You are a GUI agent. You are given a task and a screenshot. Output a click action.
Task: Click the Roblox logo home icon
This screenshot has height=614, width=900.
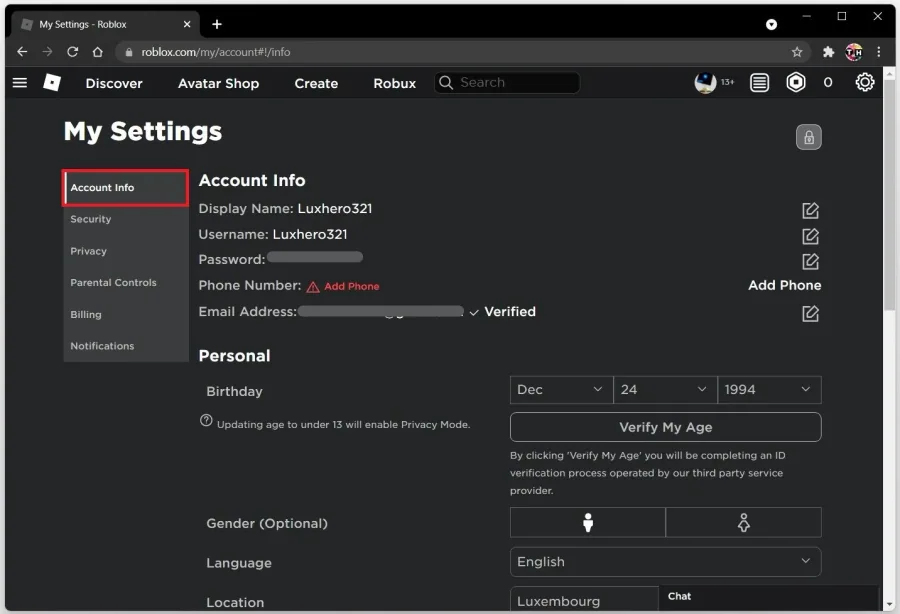[x=52, y=83]
